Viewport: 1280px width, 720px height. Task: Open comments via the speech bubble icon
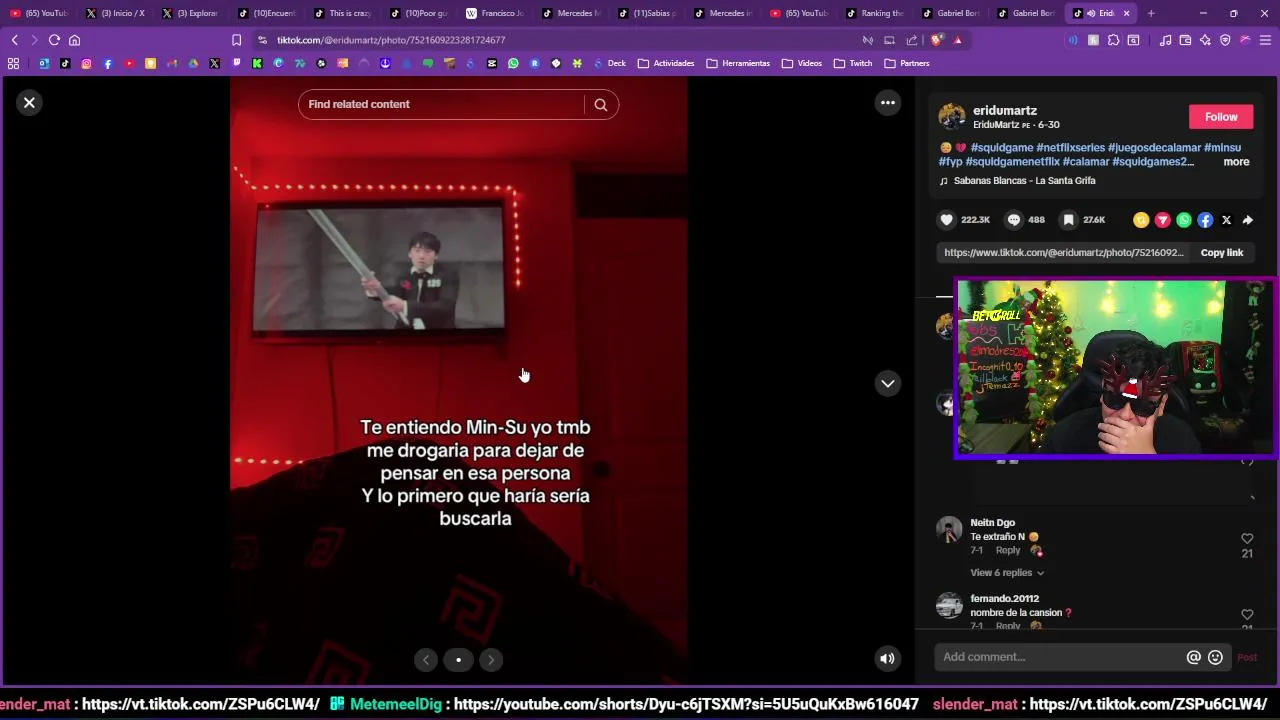click(x=1014, y=220)
